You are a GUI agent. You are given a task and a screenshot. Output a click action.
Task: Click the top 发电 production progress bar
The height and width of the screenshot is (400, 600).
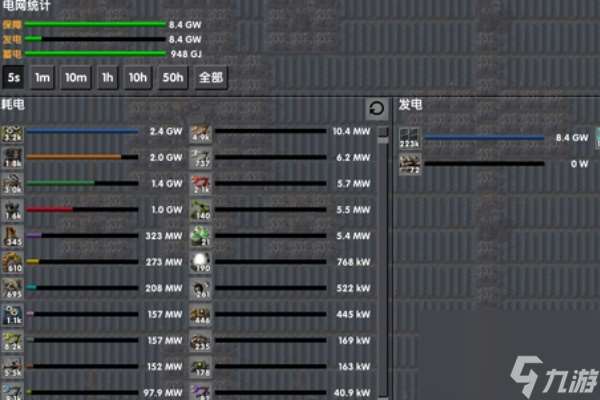[x=95, y=39]
